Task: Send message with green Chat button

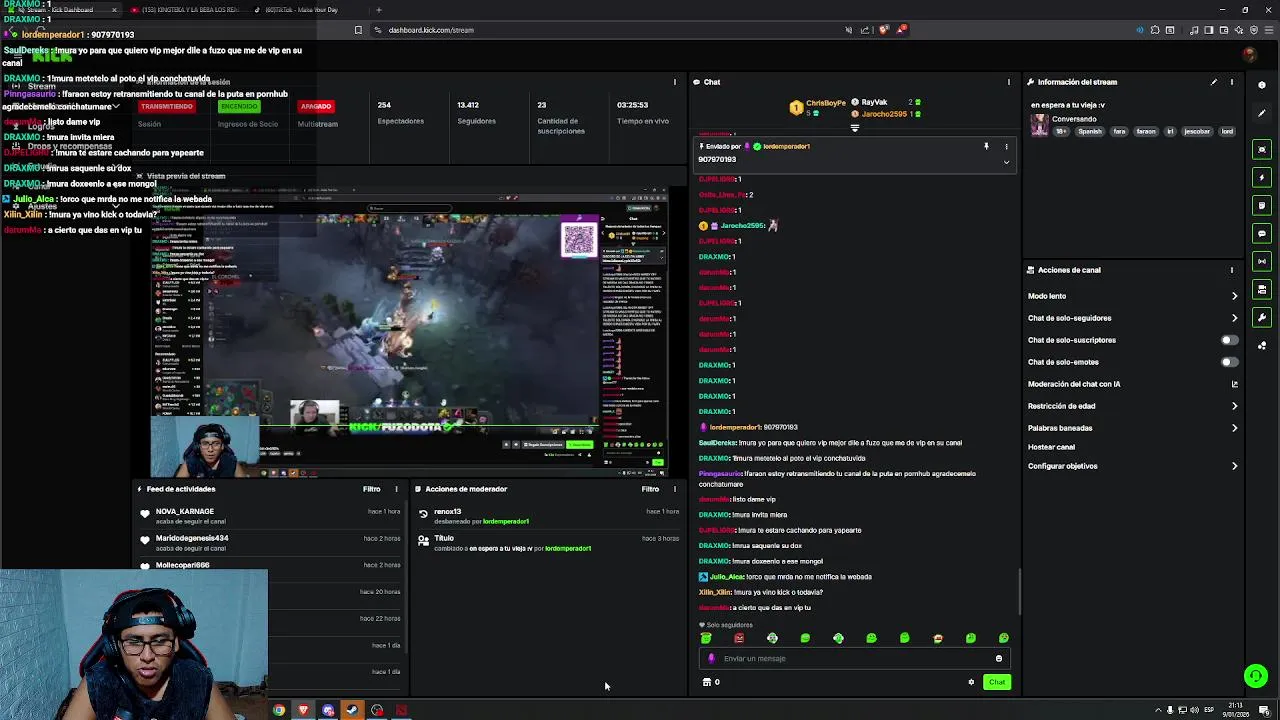Action: point(997,682)
